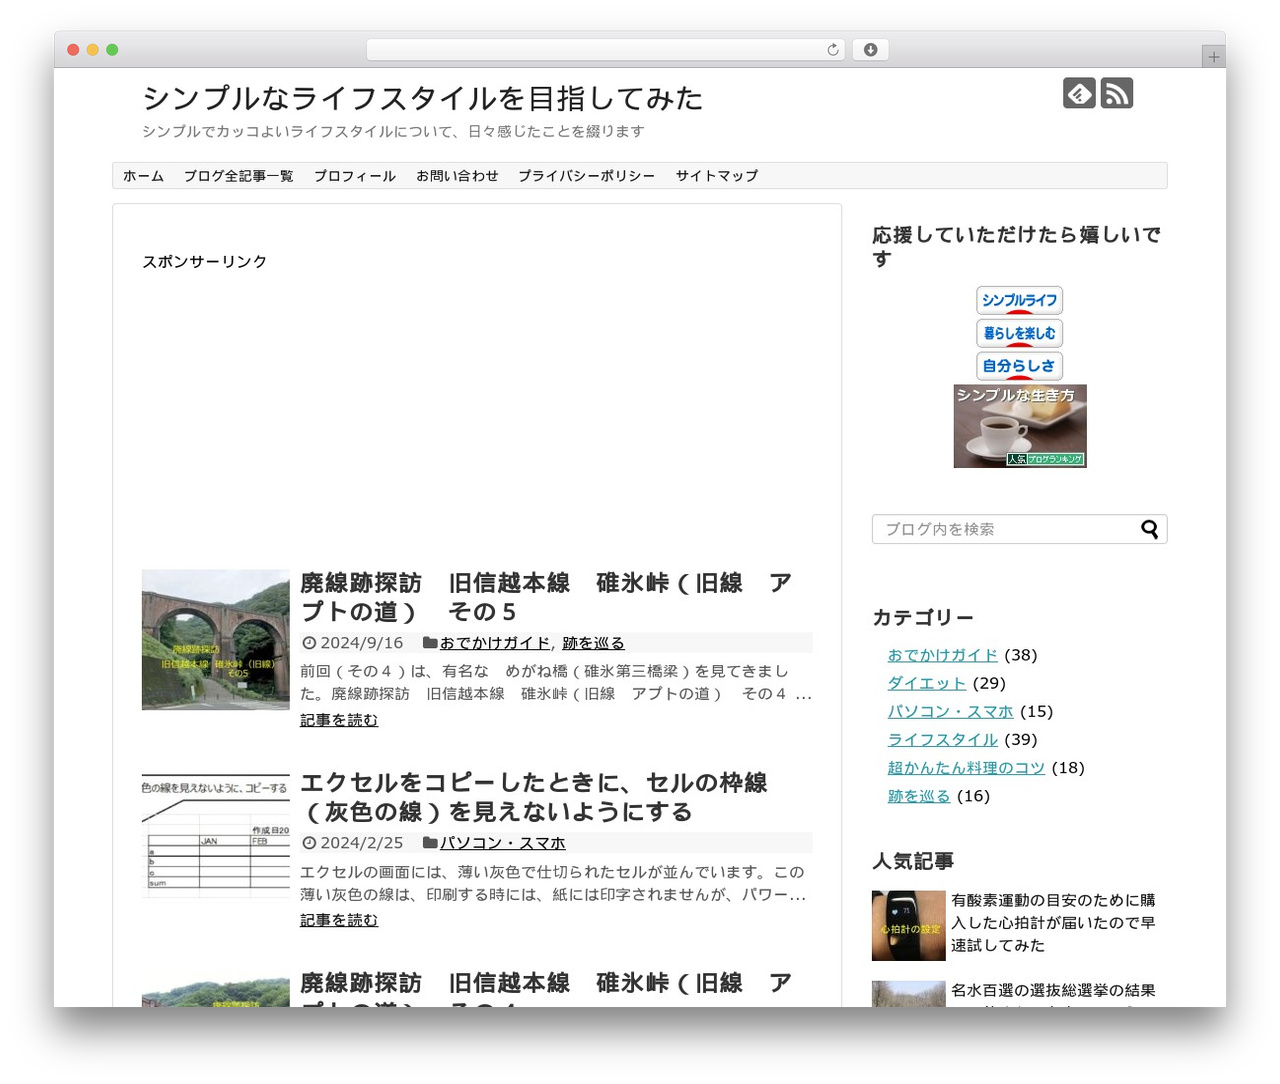Open the popular article about 心拍計
The width and height of the screenshot is (1280, 1084).
point(1053,923)
